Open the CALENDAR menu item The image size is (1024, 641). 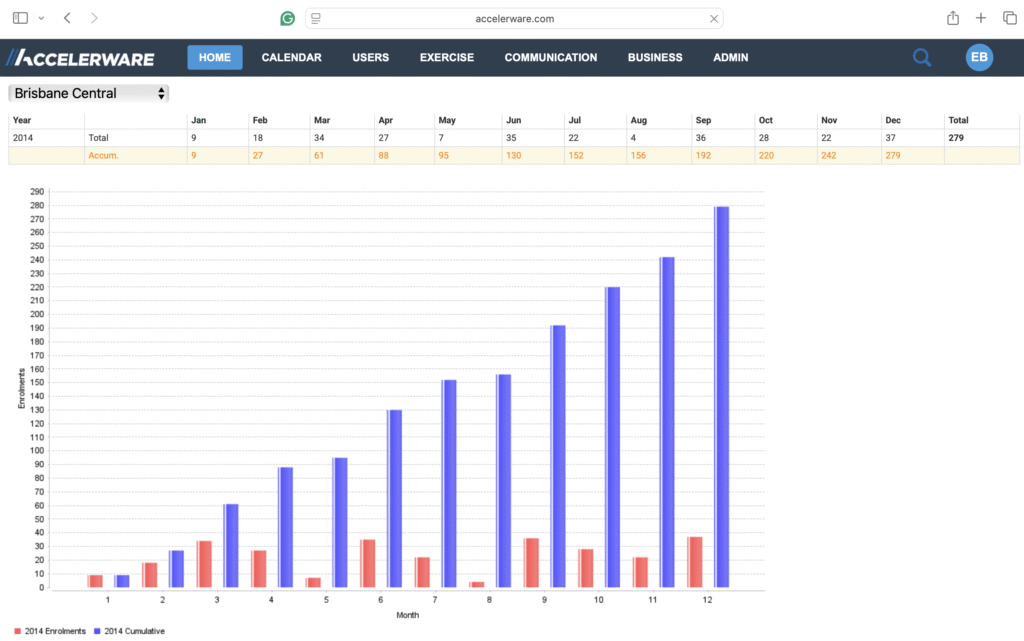[x=291, y=58]
